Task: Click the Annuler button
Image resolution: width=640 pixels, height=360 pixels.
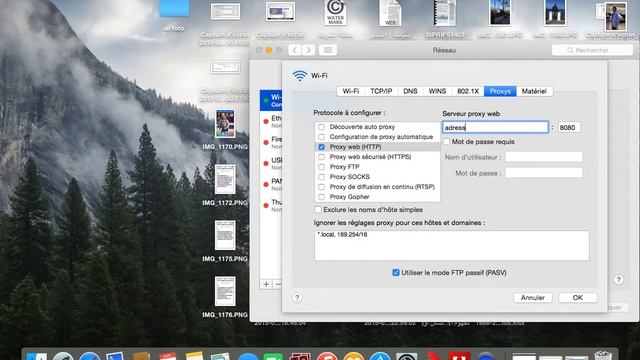Action: (533, 298)
